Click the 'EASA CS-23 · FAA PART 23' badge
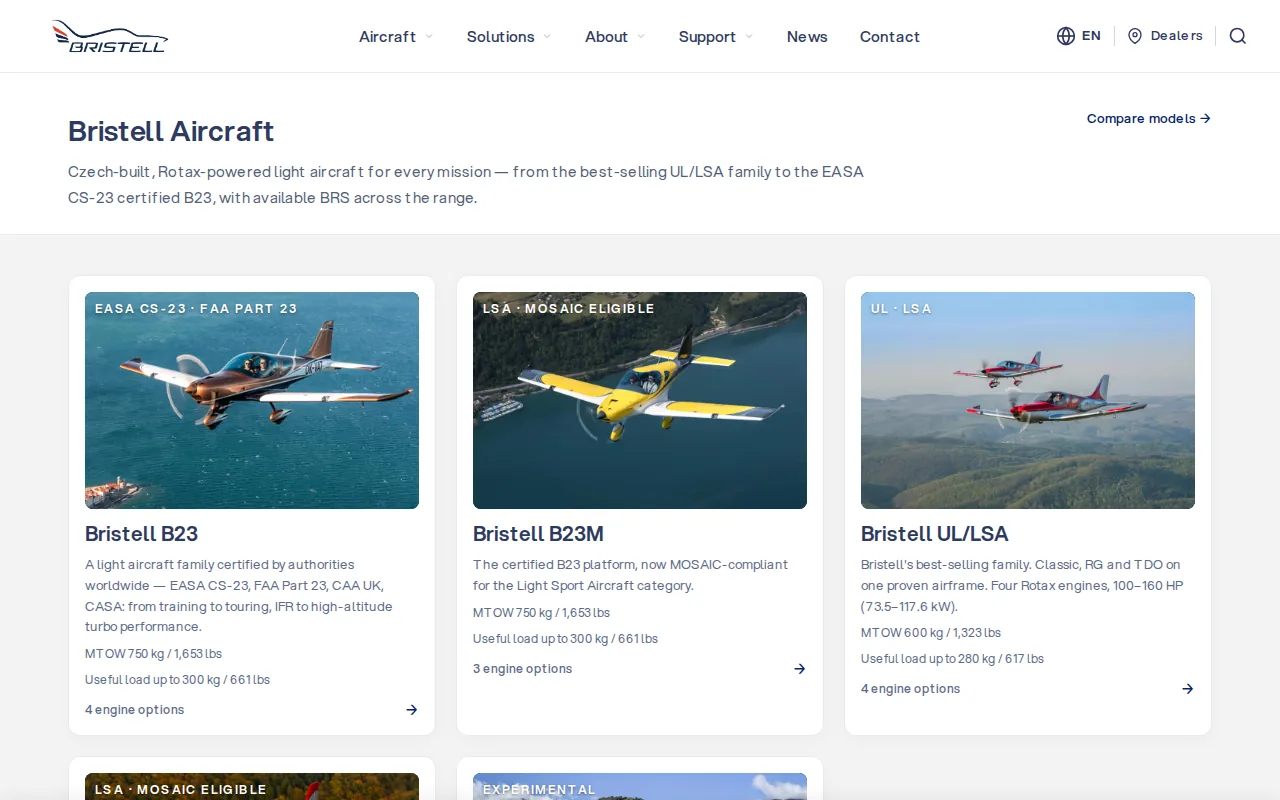This screenshot has height=800, width=1280. 196,309
